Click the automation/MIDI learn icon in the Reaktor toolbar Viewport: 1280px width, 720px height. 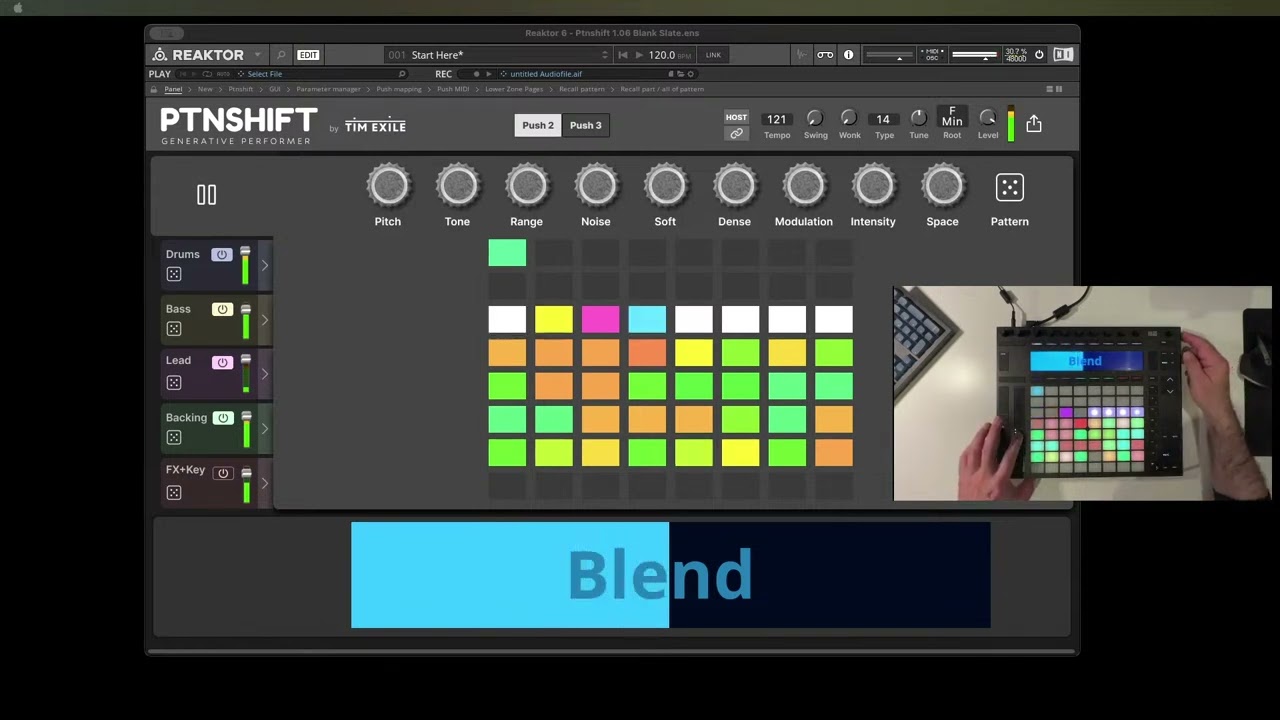click(801, 55)
